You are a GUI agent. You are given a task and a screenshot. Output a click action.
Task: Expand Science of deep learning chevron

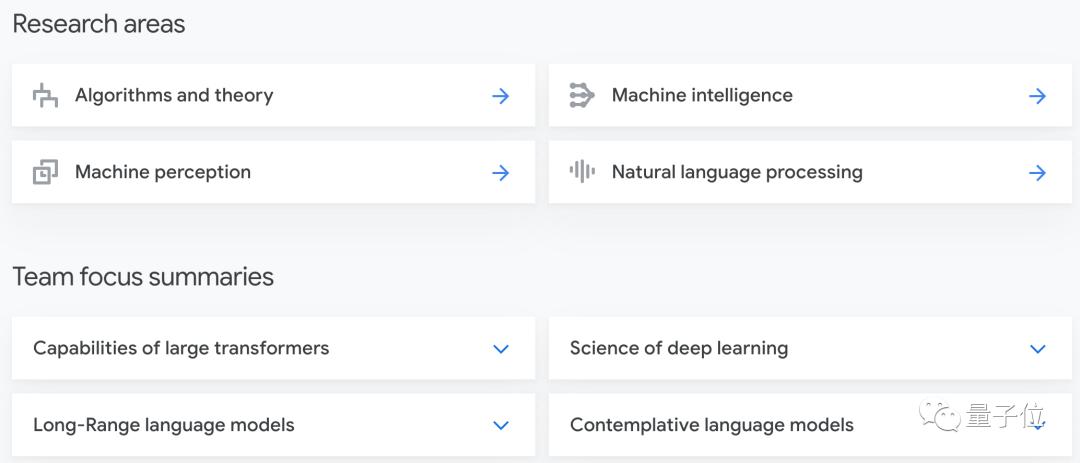pyautogui.click(x=1037, y=349)
